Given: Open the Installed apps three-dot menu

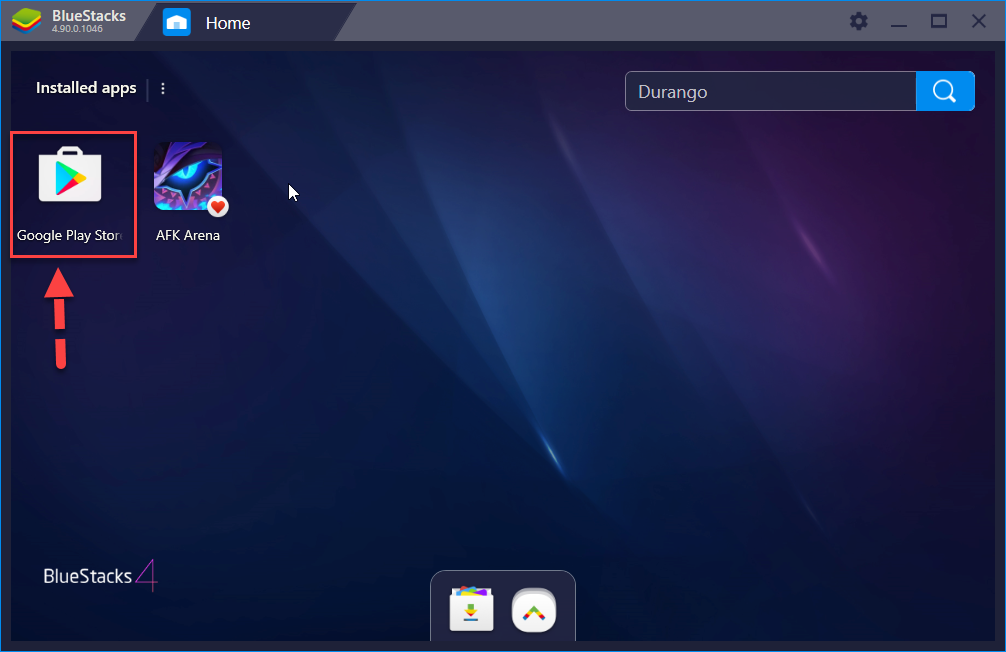Looking at the screenshot, I should (x=163, y=88).
